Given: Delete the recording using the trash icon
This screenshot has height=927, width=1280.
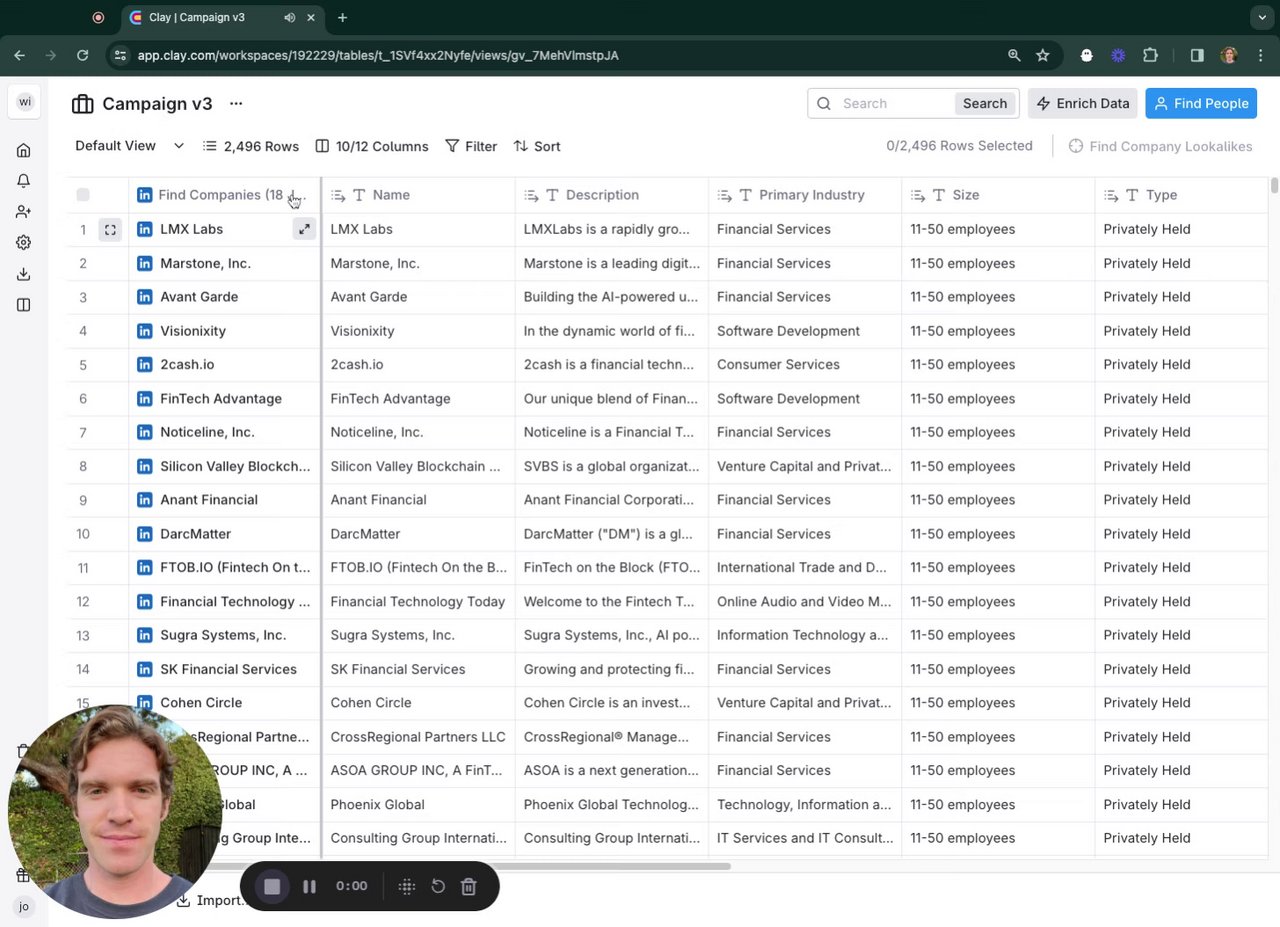Looking at the screenshot, I should pos(469,886).
